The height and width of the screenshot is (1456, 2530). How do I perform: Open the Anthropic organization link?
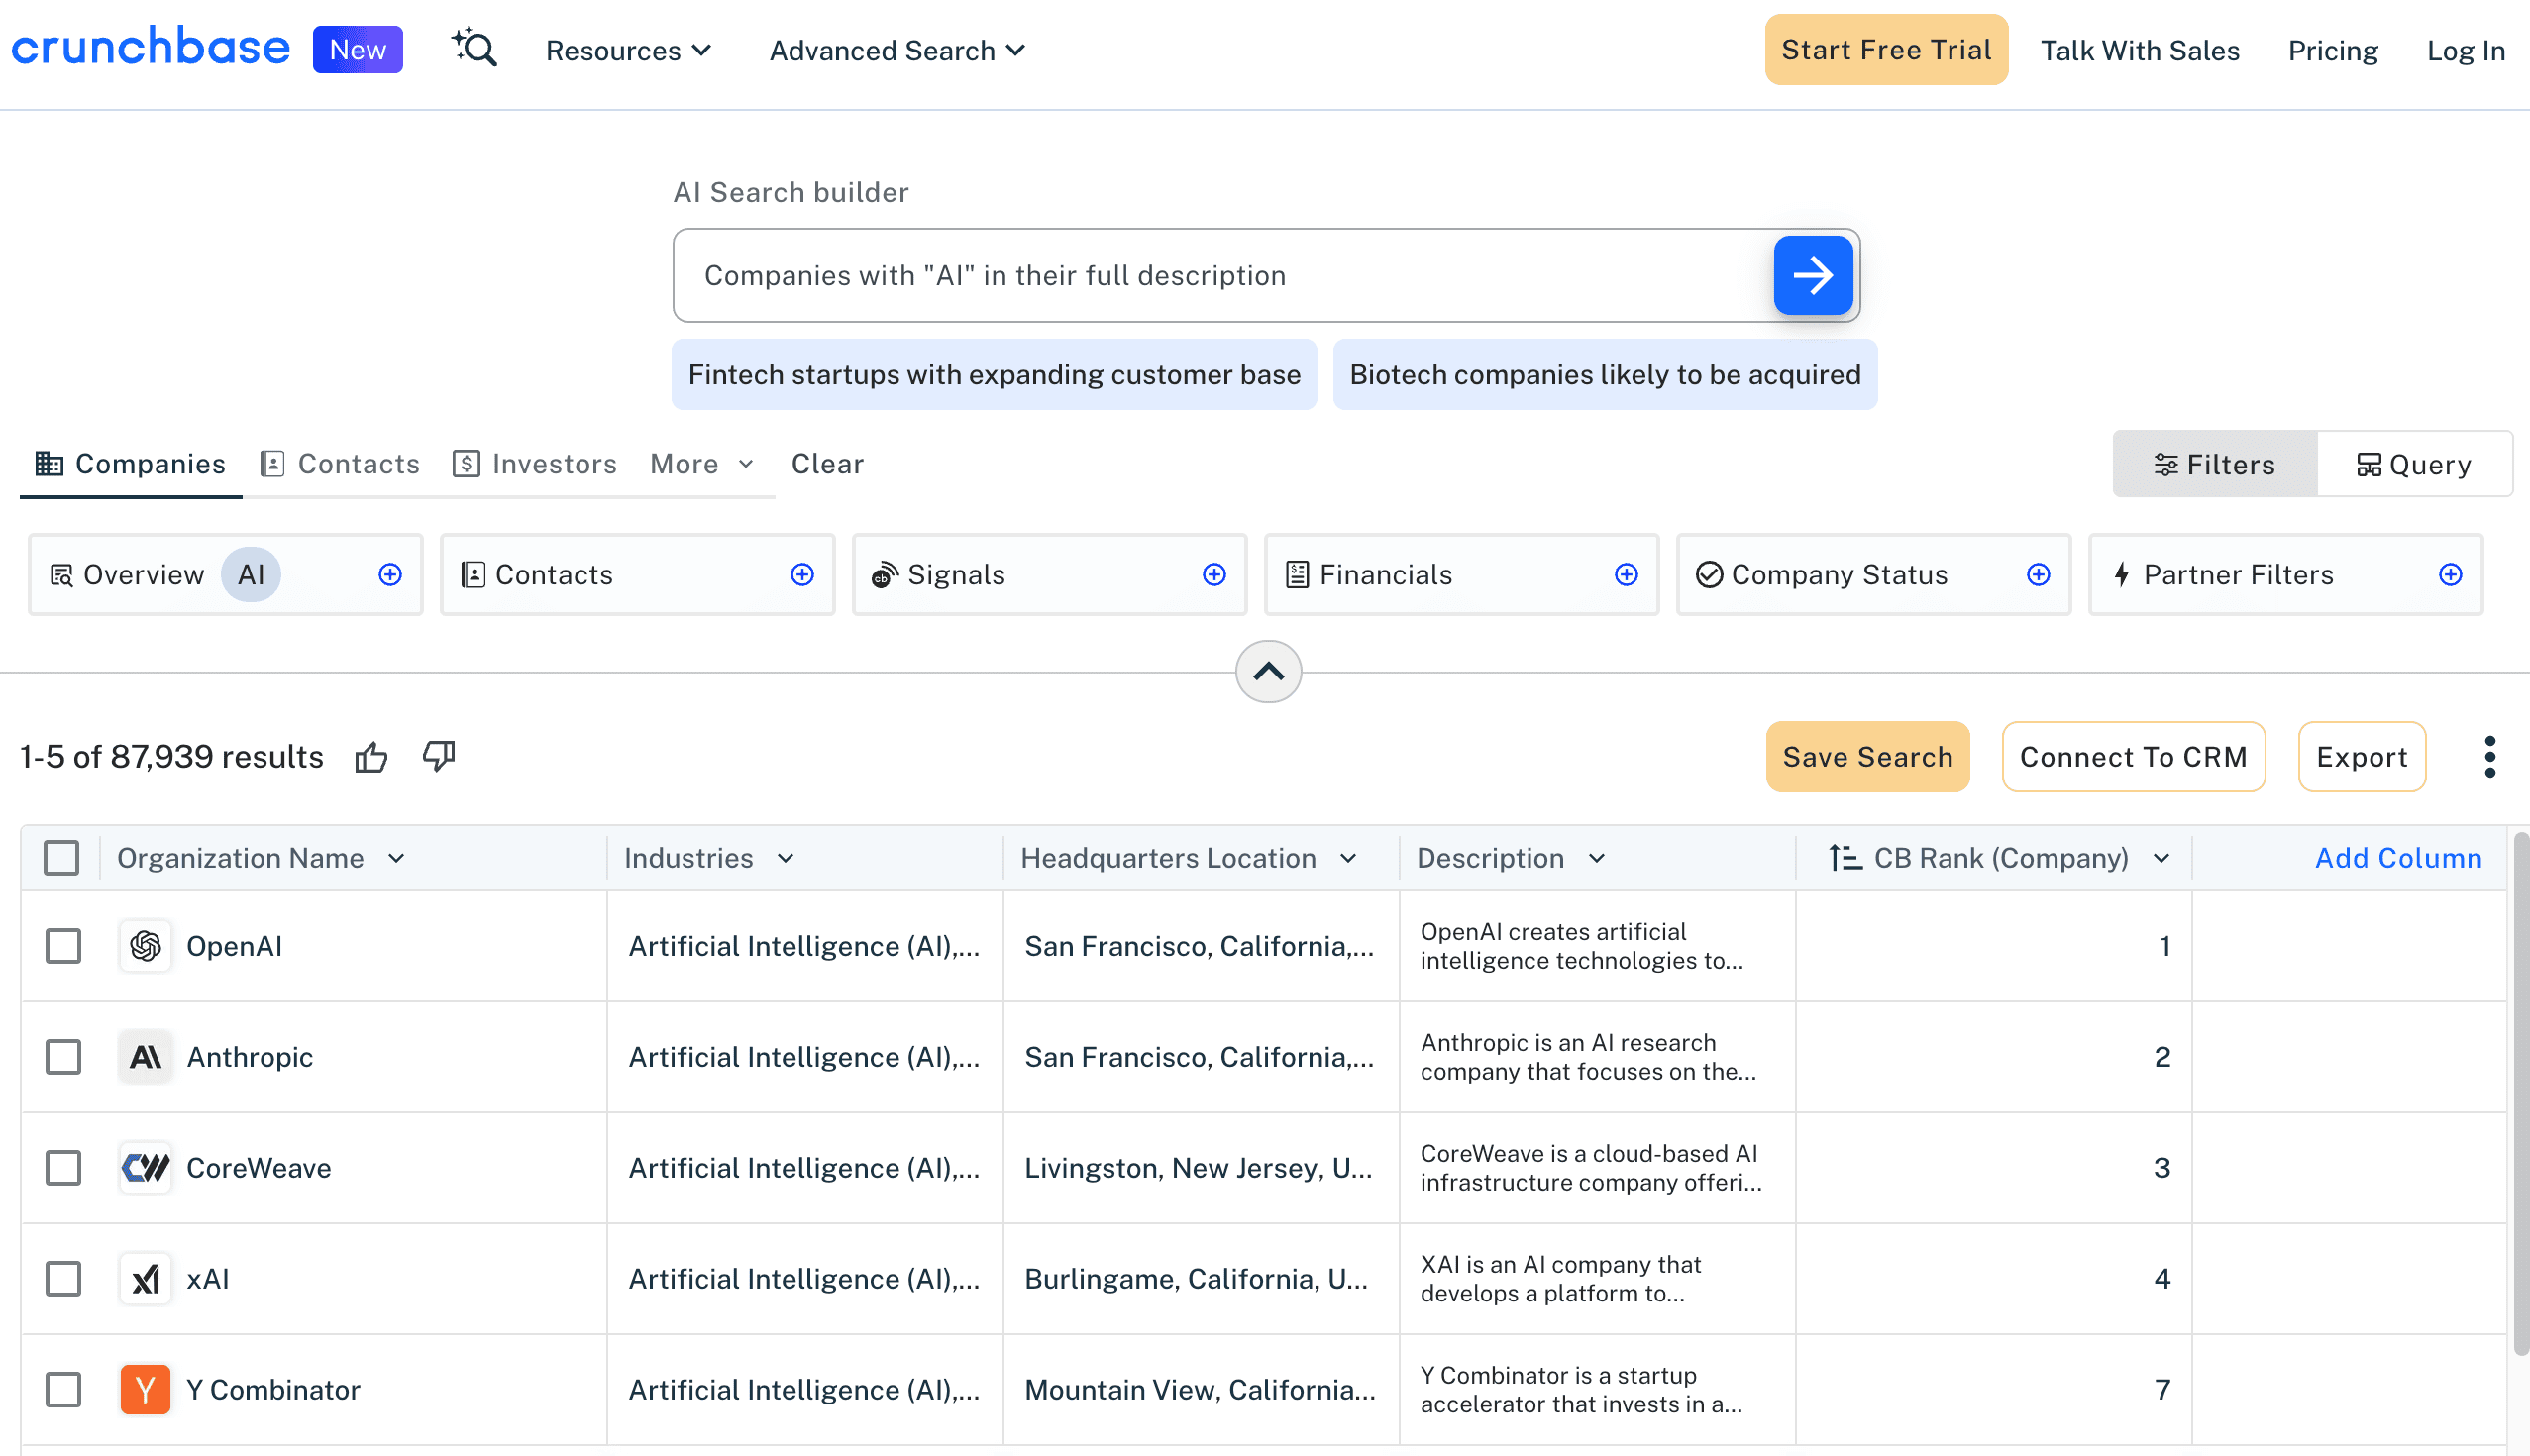[x=250, y=1057]
